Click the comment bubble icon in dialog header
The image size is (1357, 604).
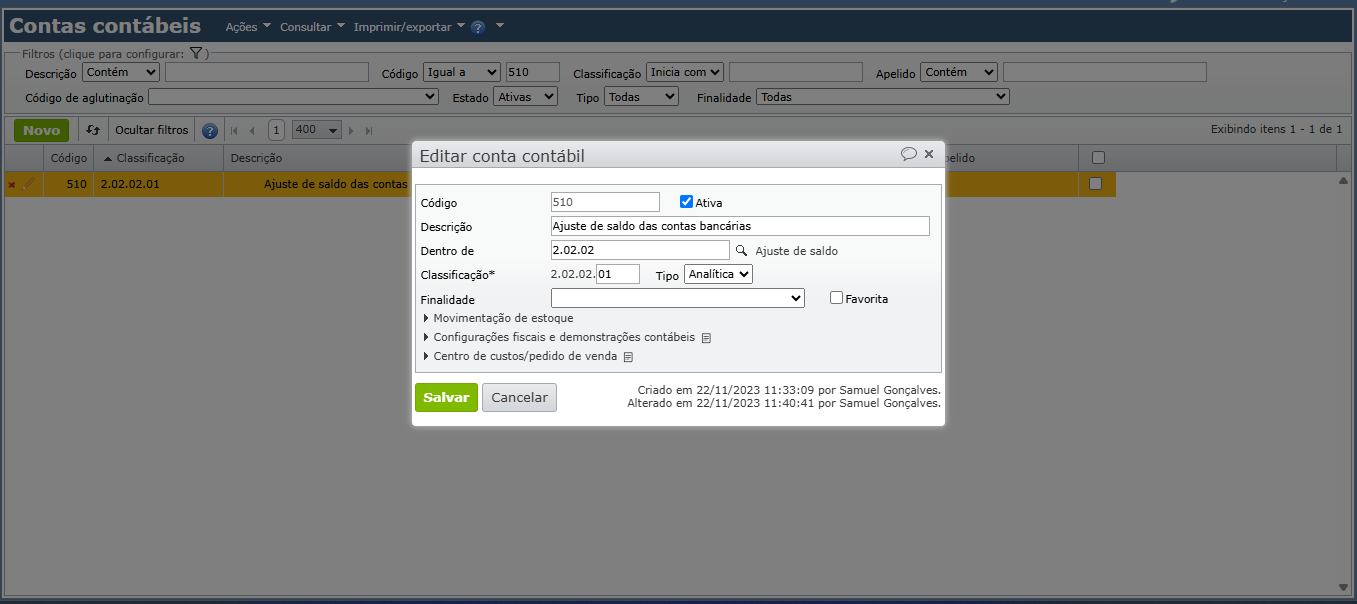909,154
